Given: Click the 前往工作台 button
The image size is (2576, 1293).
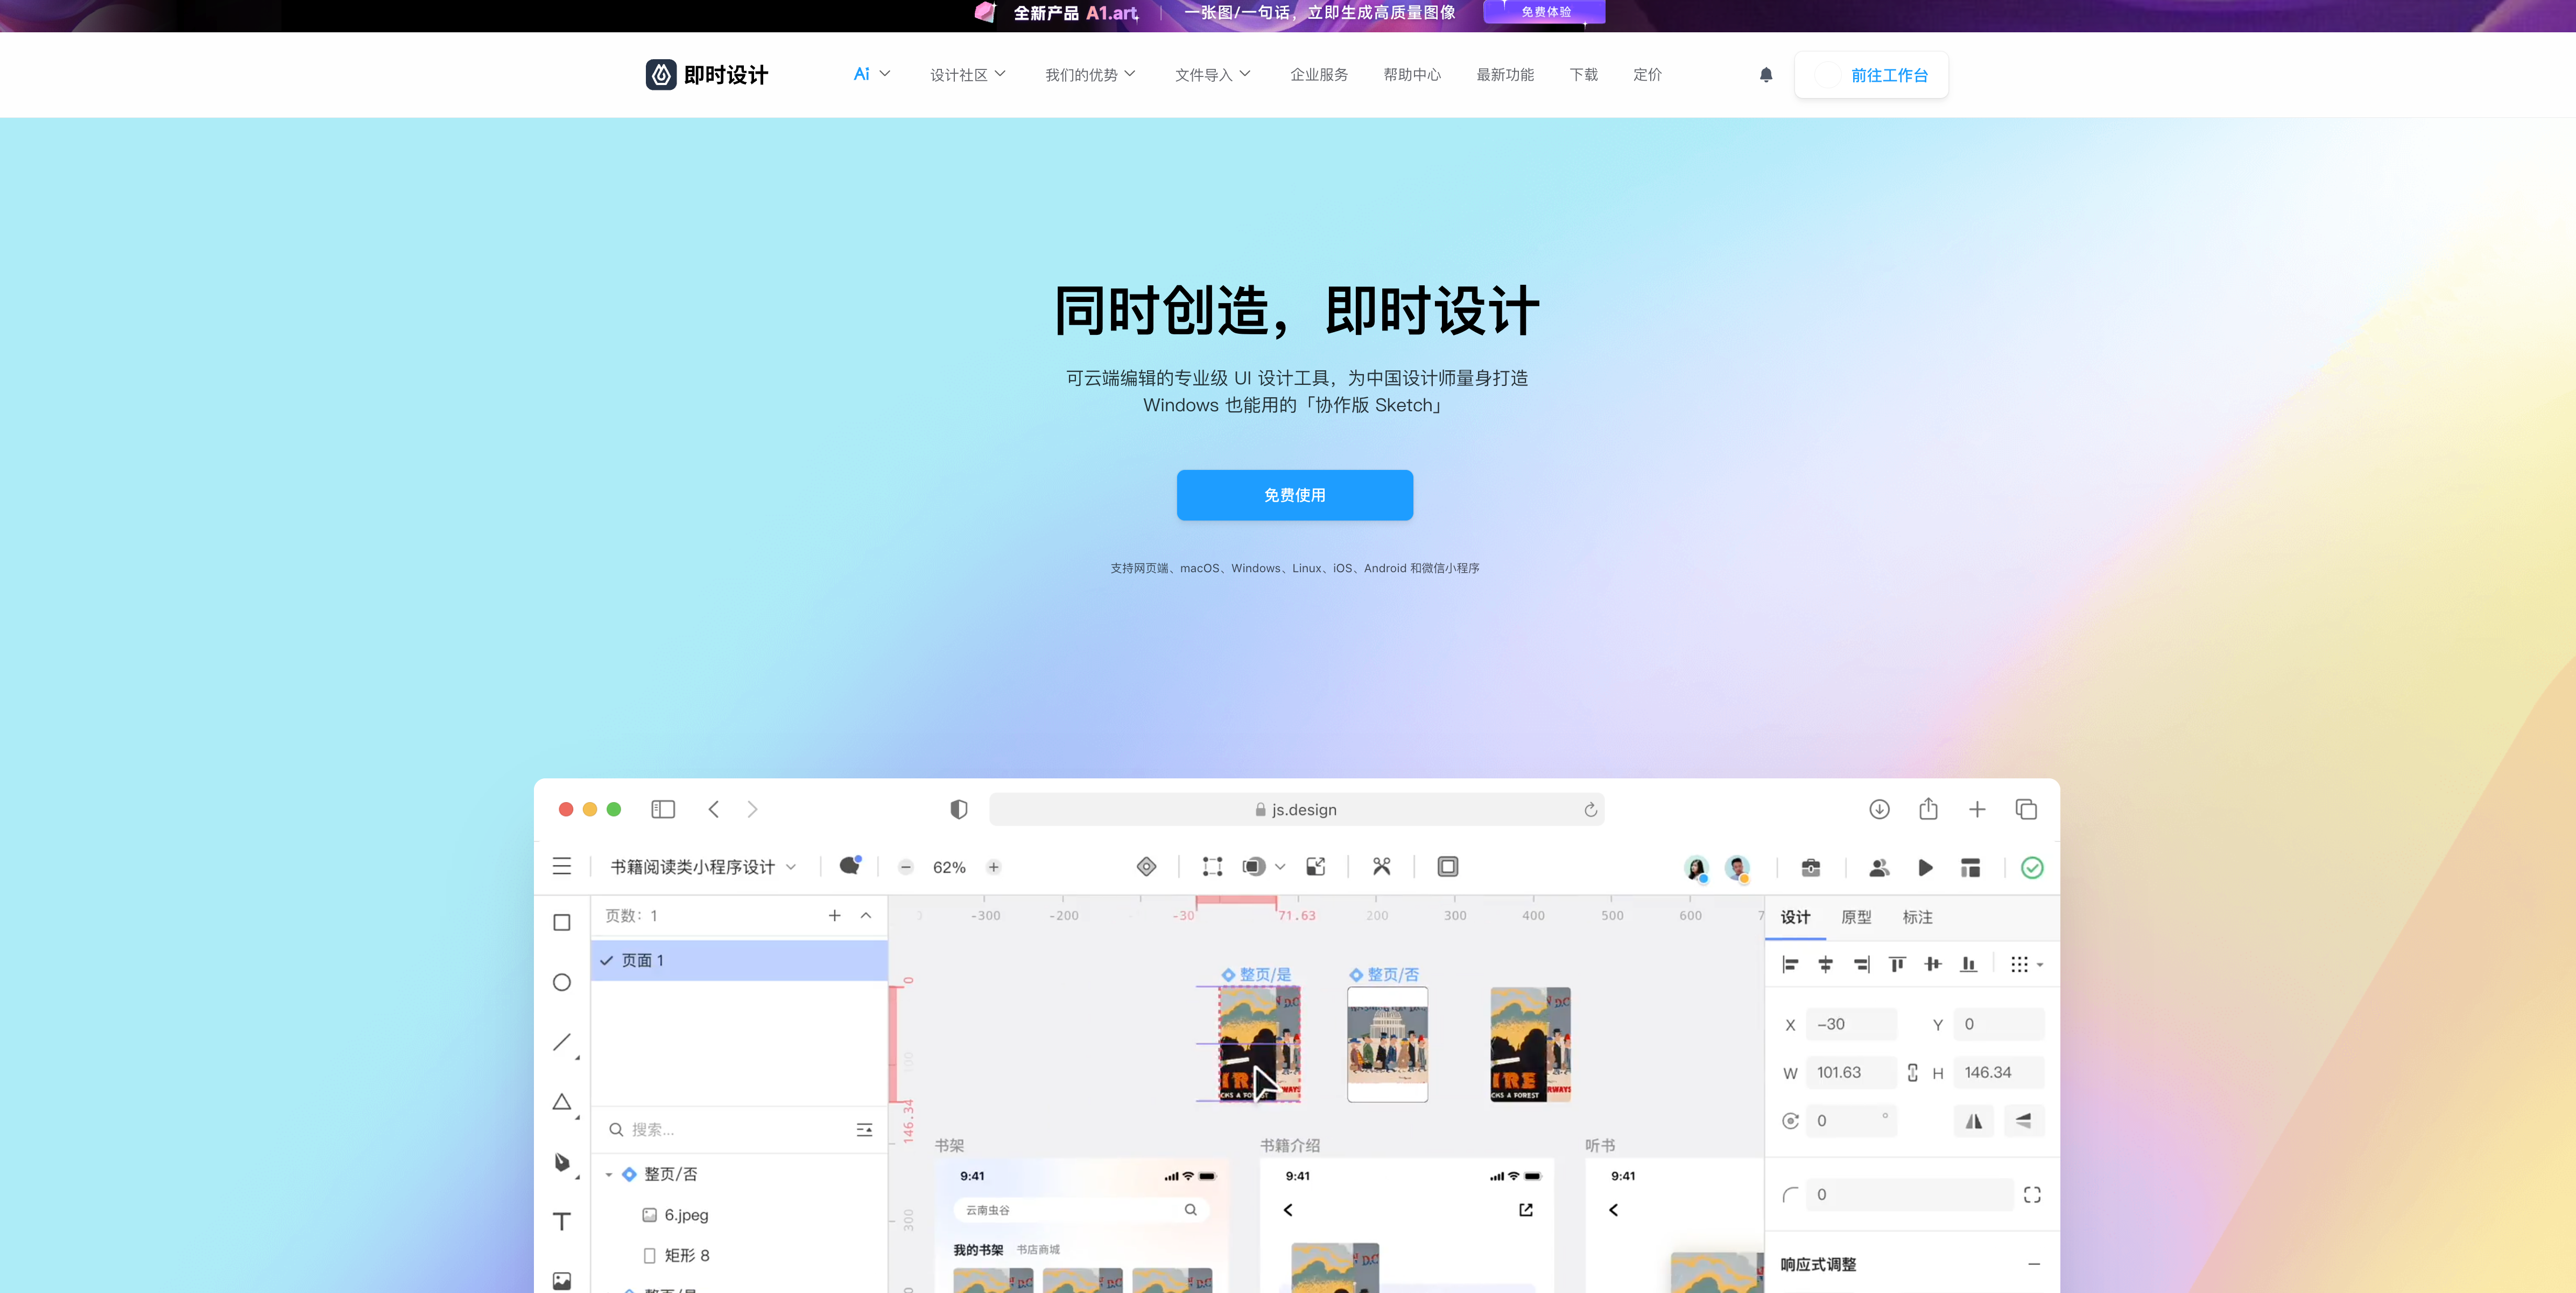Looking at the screenshot, I should coord(1871,75).
